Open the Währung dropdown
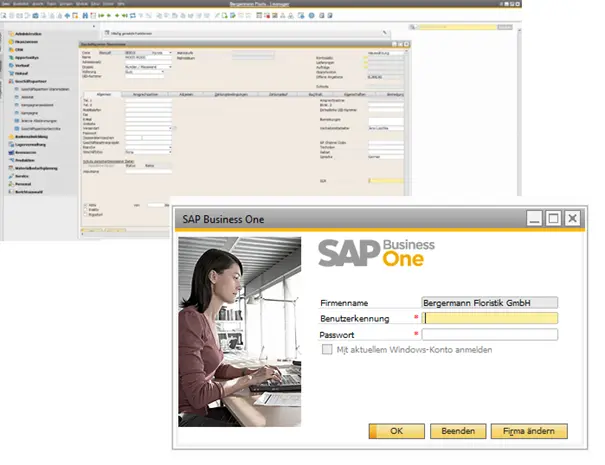The width and height of the screenshot is (605, 465). coord(162,72)
